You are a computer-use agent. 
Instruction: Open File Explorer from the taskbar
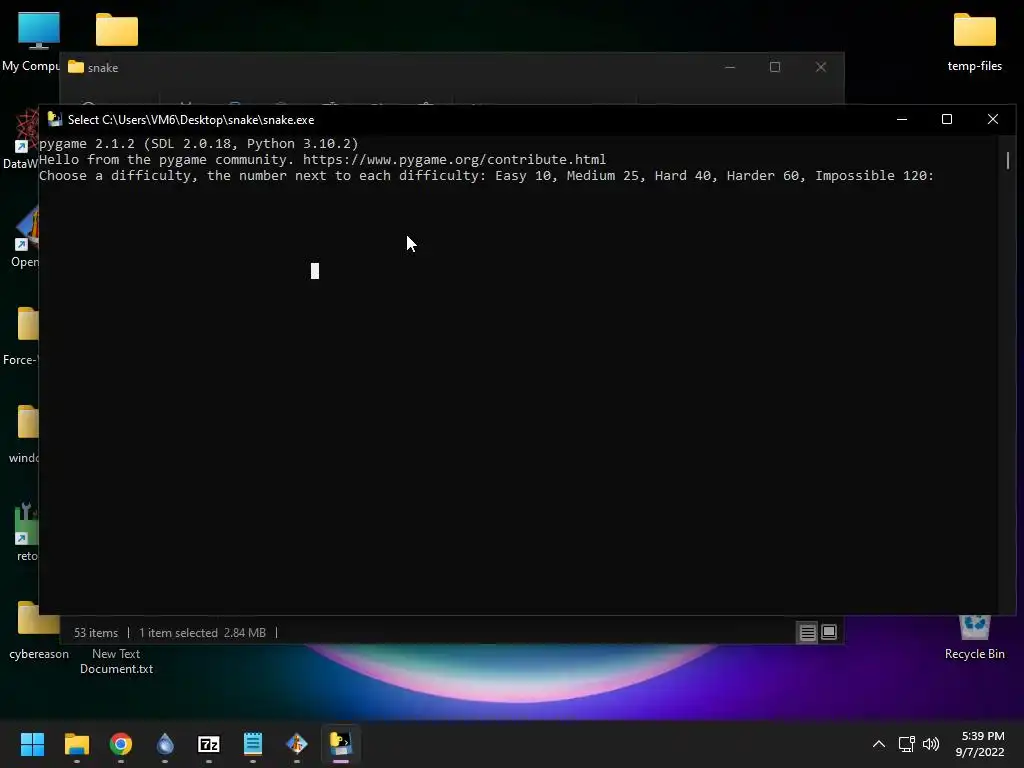pos(76,744)
